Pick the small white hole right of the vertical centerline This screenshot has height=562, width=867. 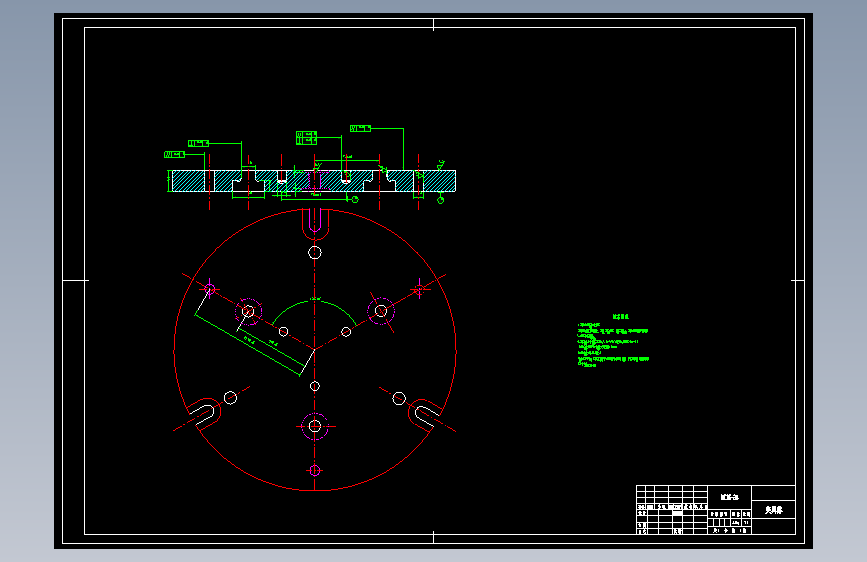(346, 332)
